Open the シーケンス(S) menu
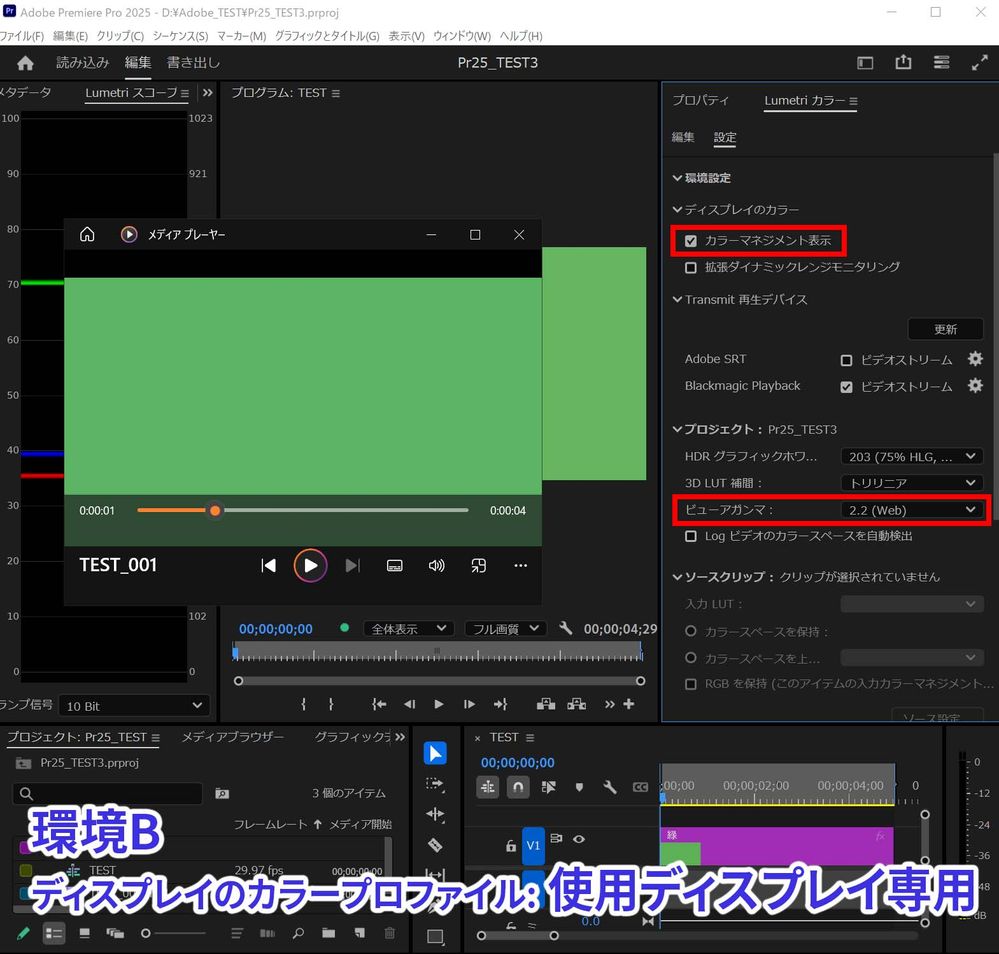The width and height of the screenshot is (999, 954). (180, 36)
